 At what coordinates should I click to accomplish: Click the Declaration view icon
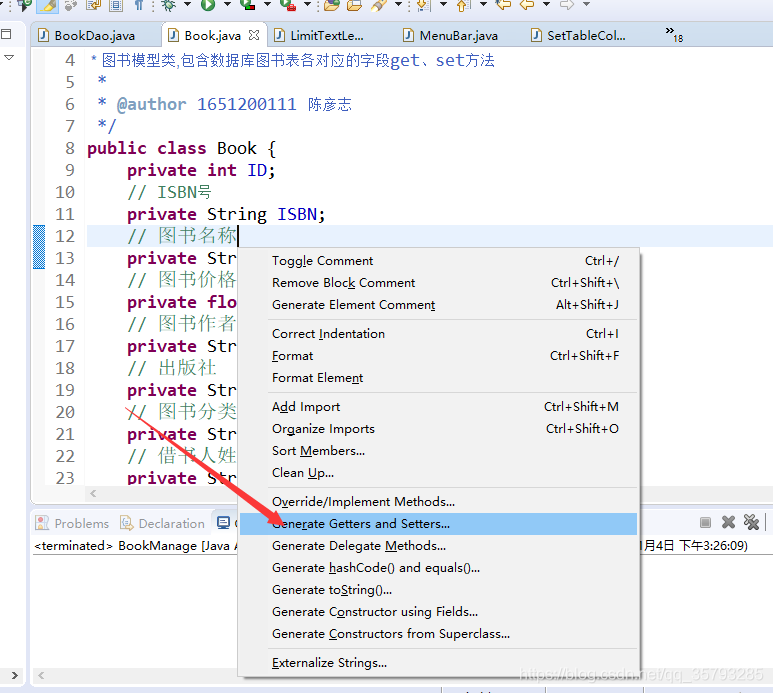tap(127, 523)
